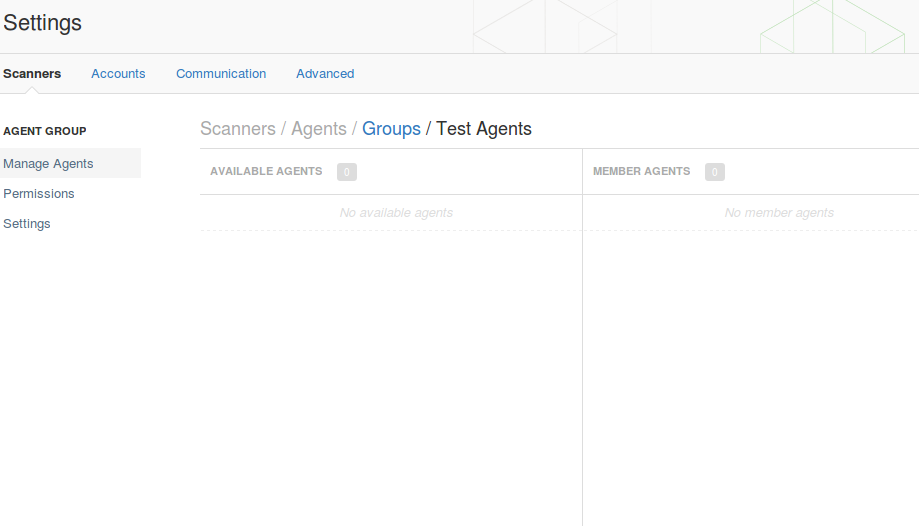Click the Groups breadcrumb link
The image size is (919, 526).
coord(391,128)
